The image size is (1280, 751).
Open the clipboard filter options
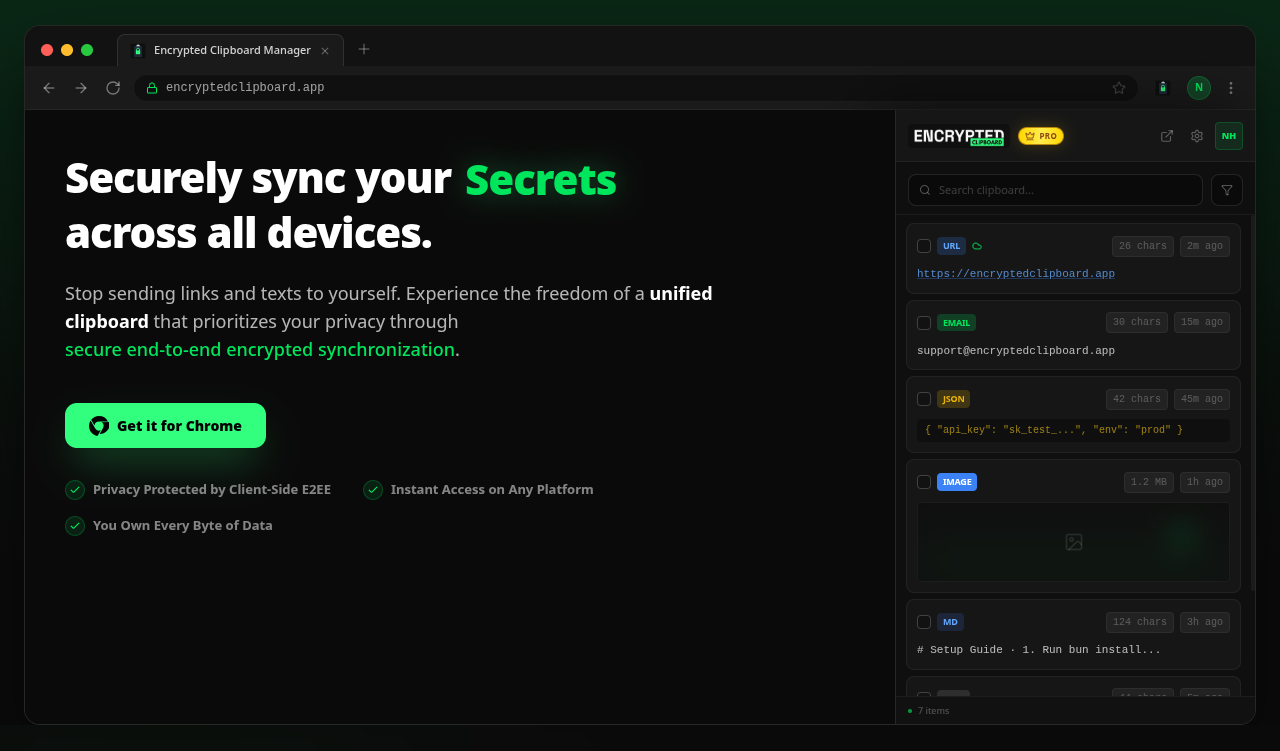(1226, 190)
